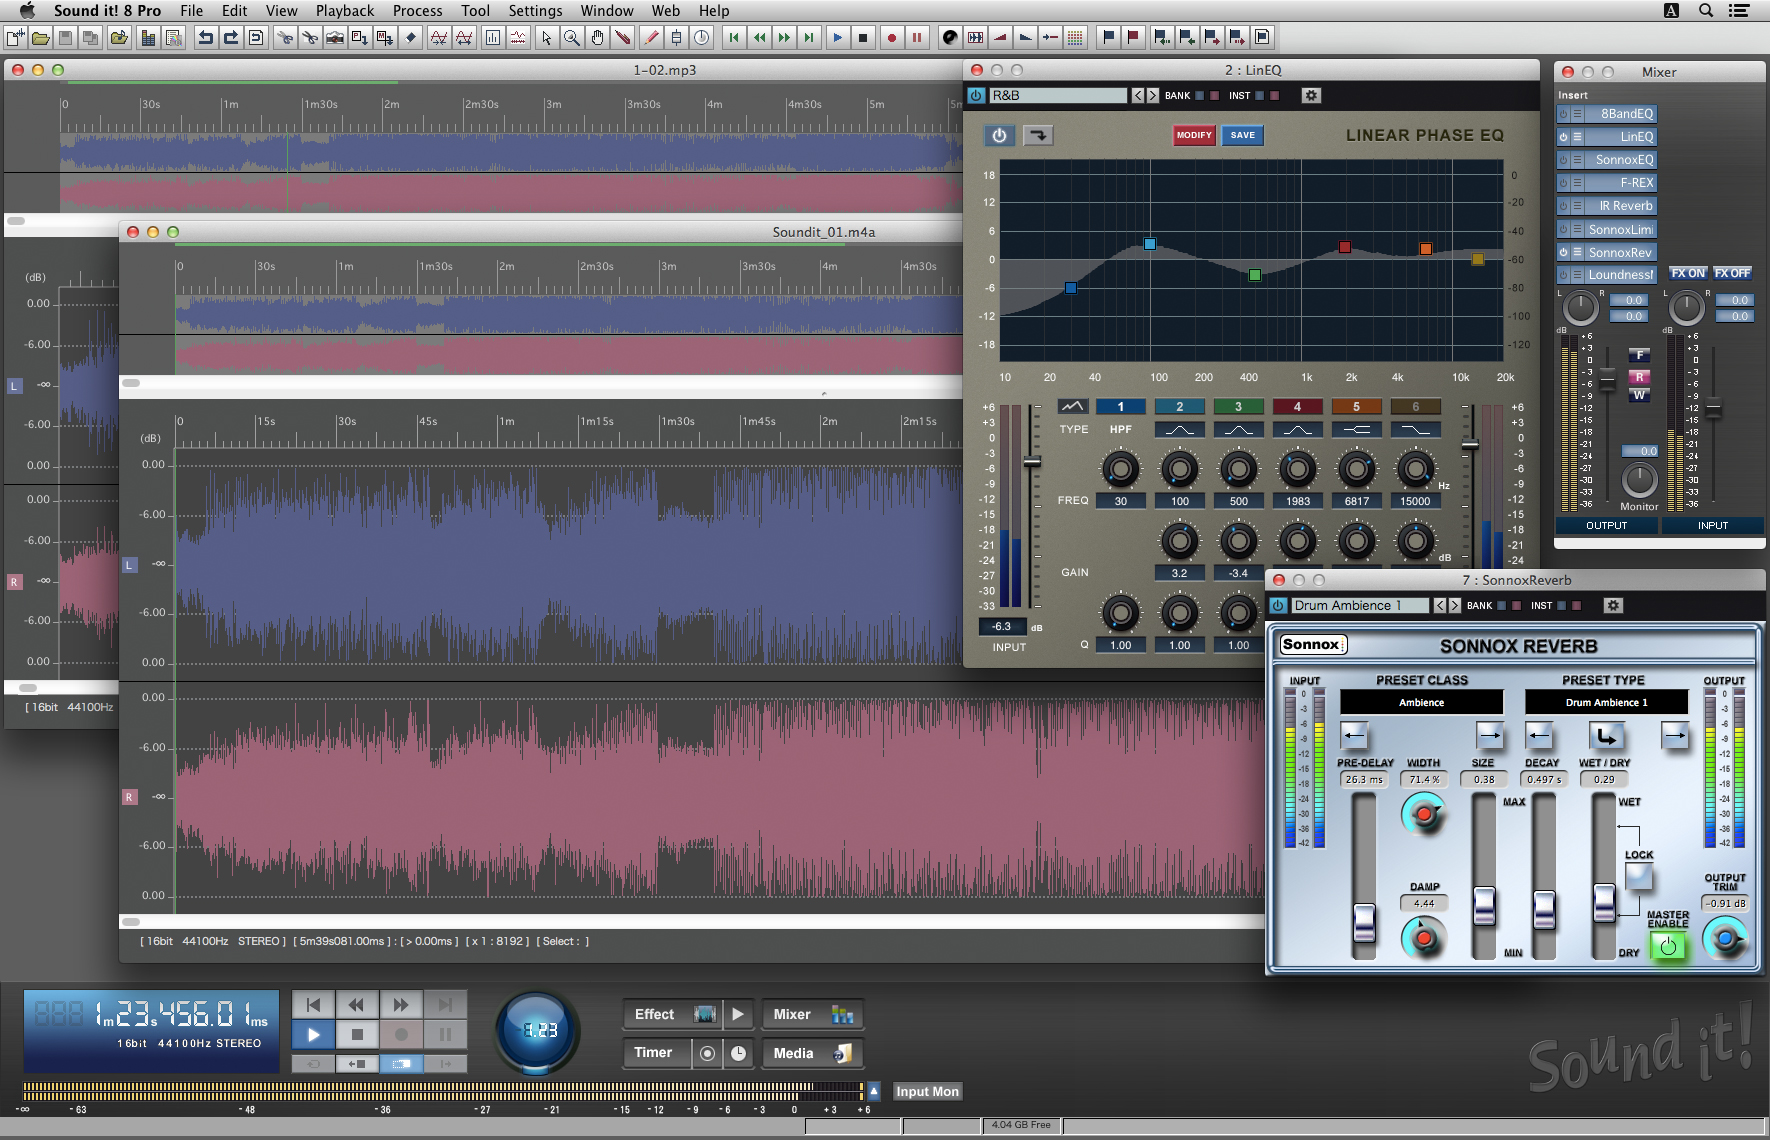
Task: Toggle the Sonnox Reverb Lock button
Action: pos(1638,876)
